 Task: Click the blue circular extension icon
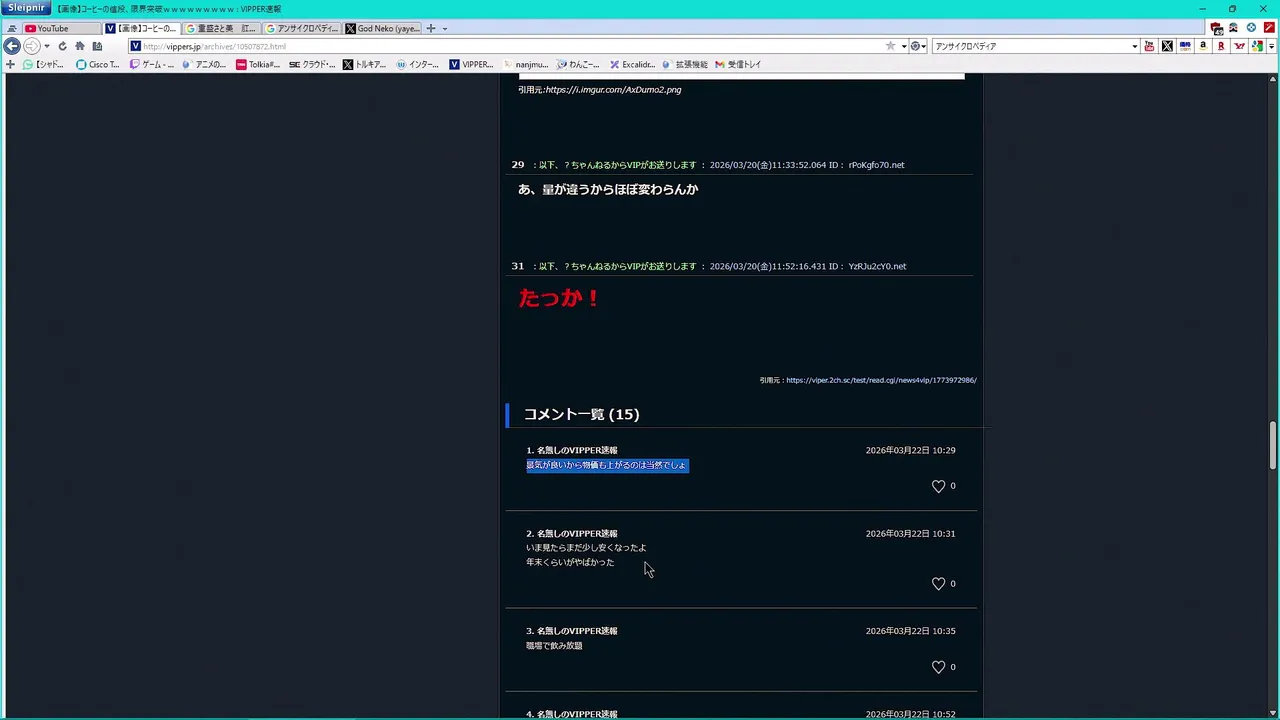[x=1251, y=28]
